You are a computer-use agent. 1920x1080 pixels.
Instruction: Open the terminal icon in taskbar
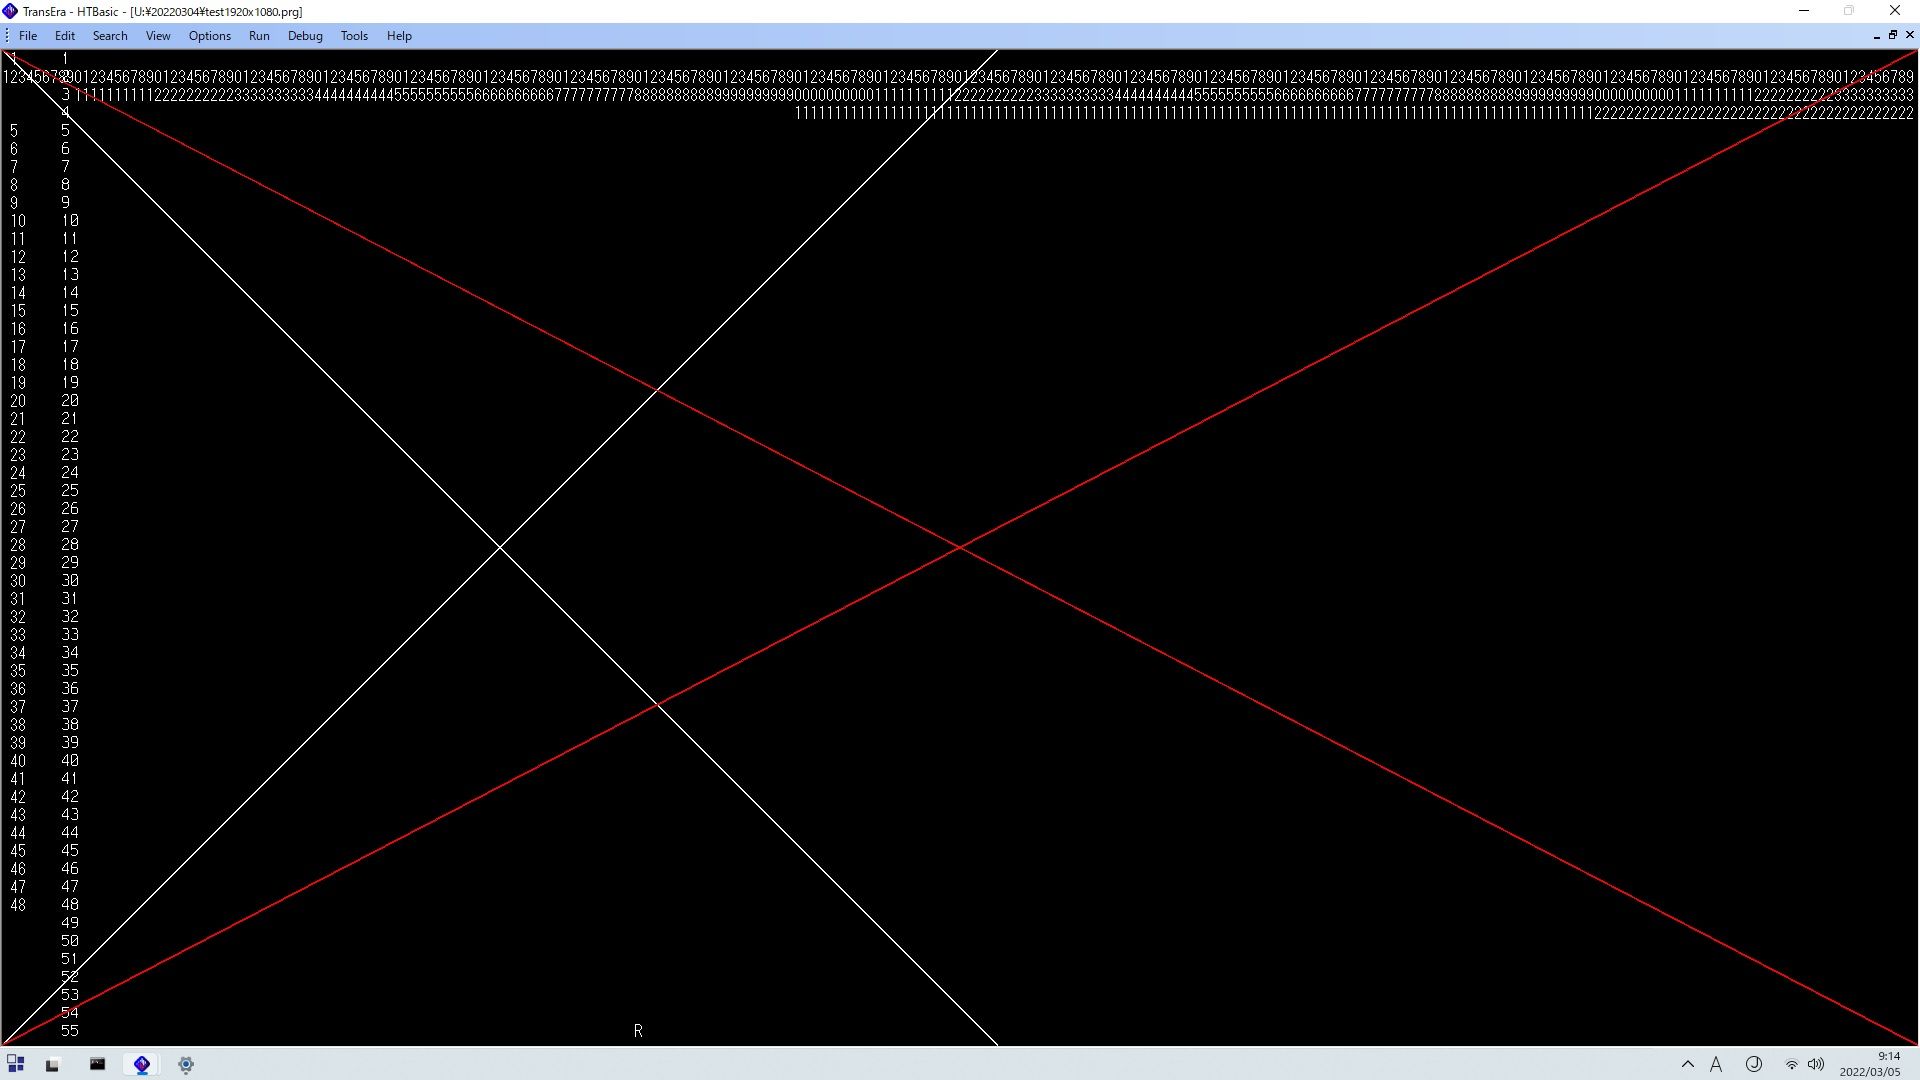(x=97, y=1064)
